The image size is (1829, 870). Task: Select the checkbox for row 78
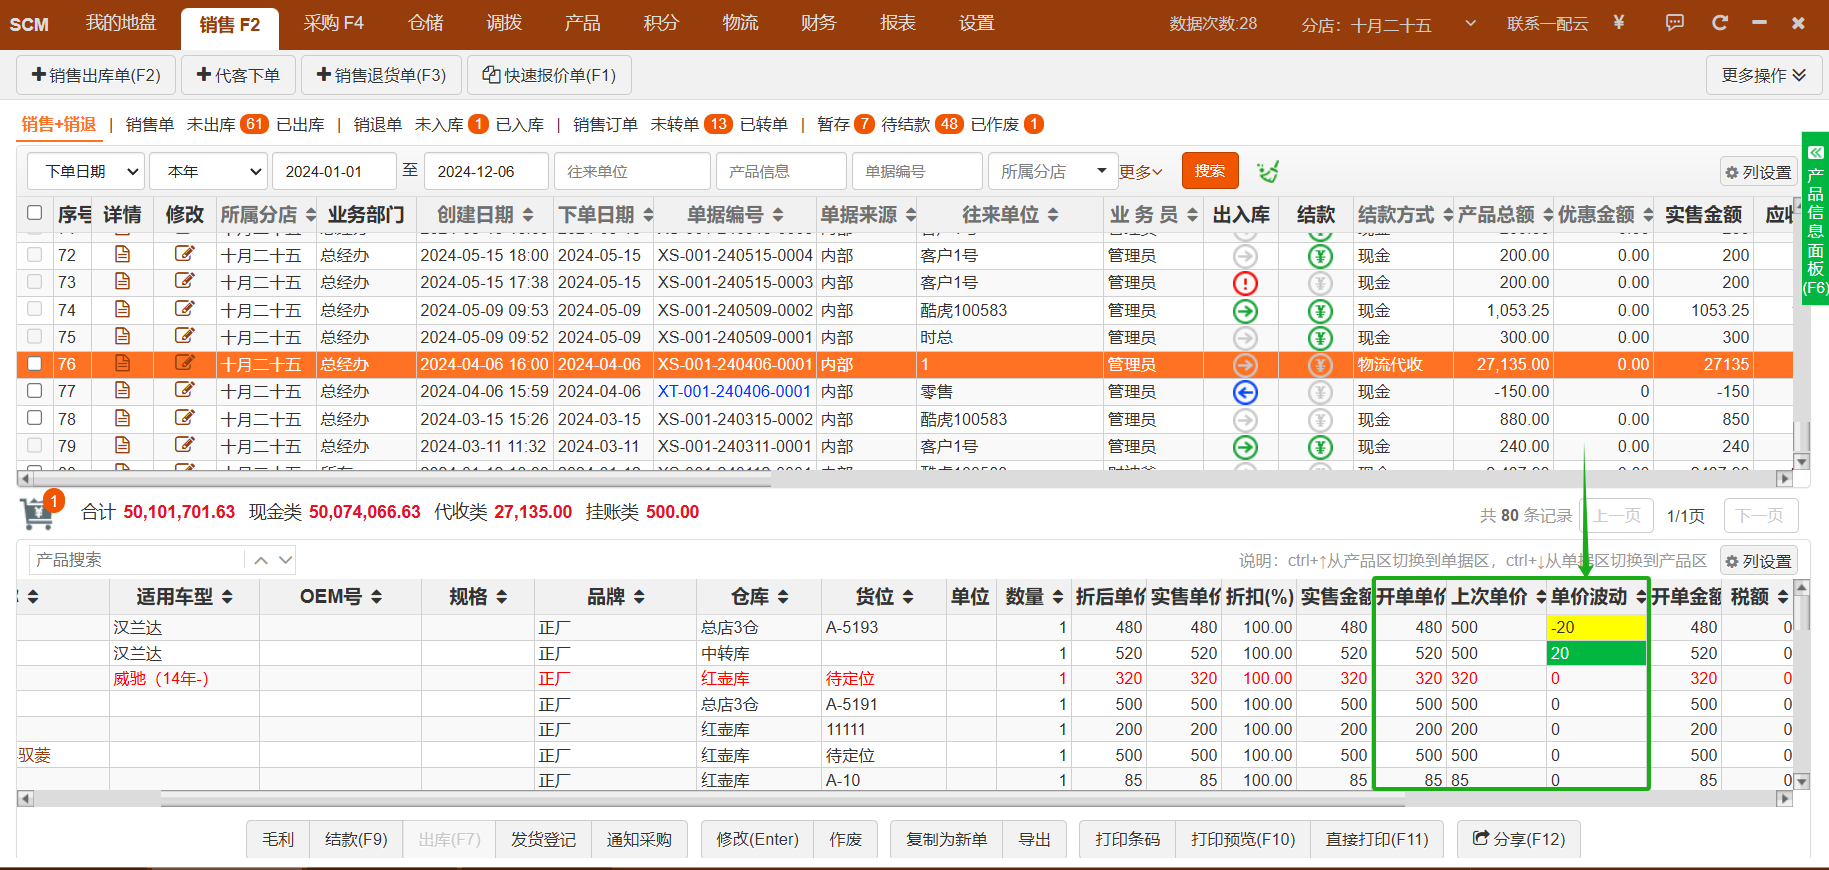click(35, 418)
